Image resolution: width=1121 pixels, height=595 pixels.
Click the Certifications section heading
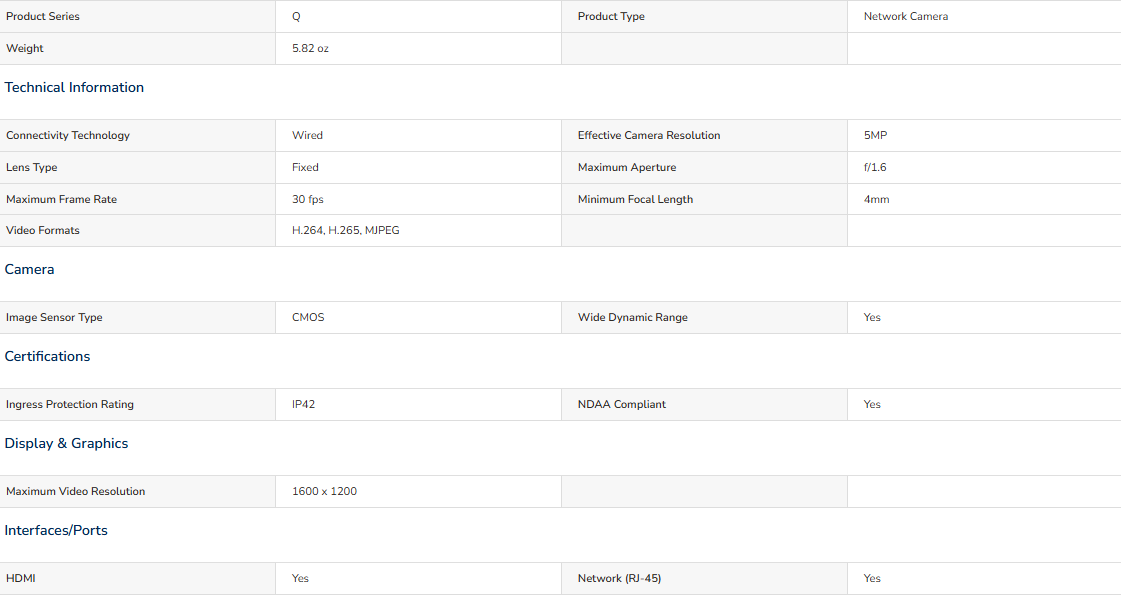(x=47, y=356)
